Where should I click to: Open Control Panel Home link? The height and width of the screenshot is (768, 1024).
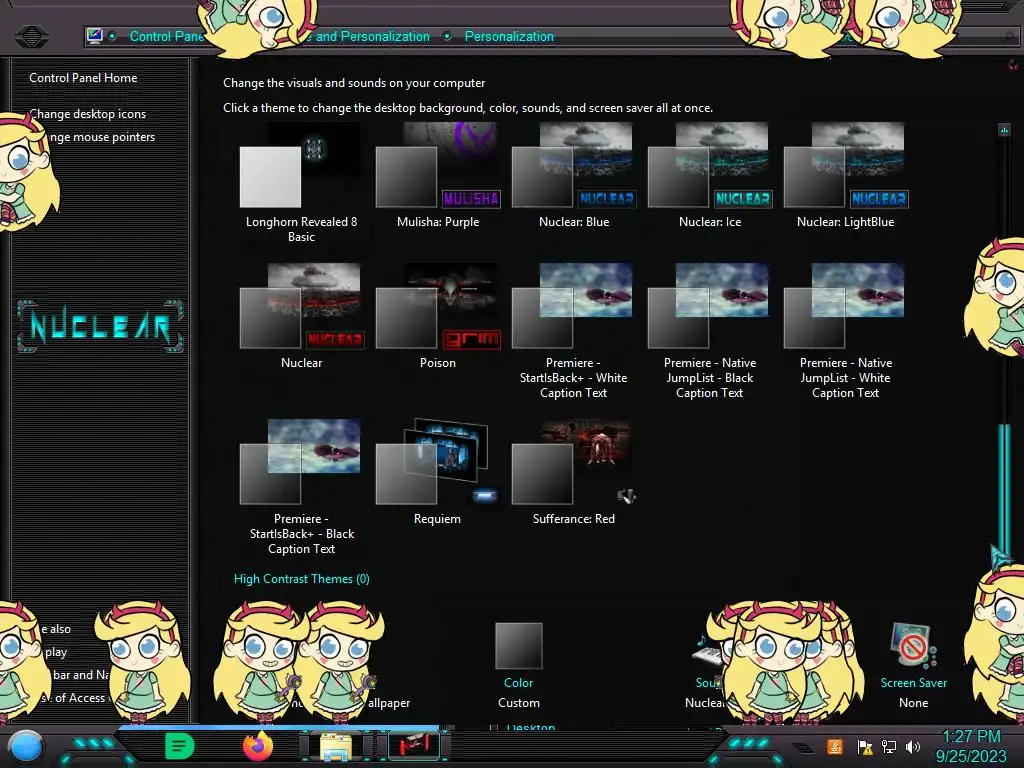click(x=83, y=78)
